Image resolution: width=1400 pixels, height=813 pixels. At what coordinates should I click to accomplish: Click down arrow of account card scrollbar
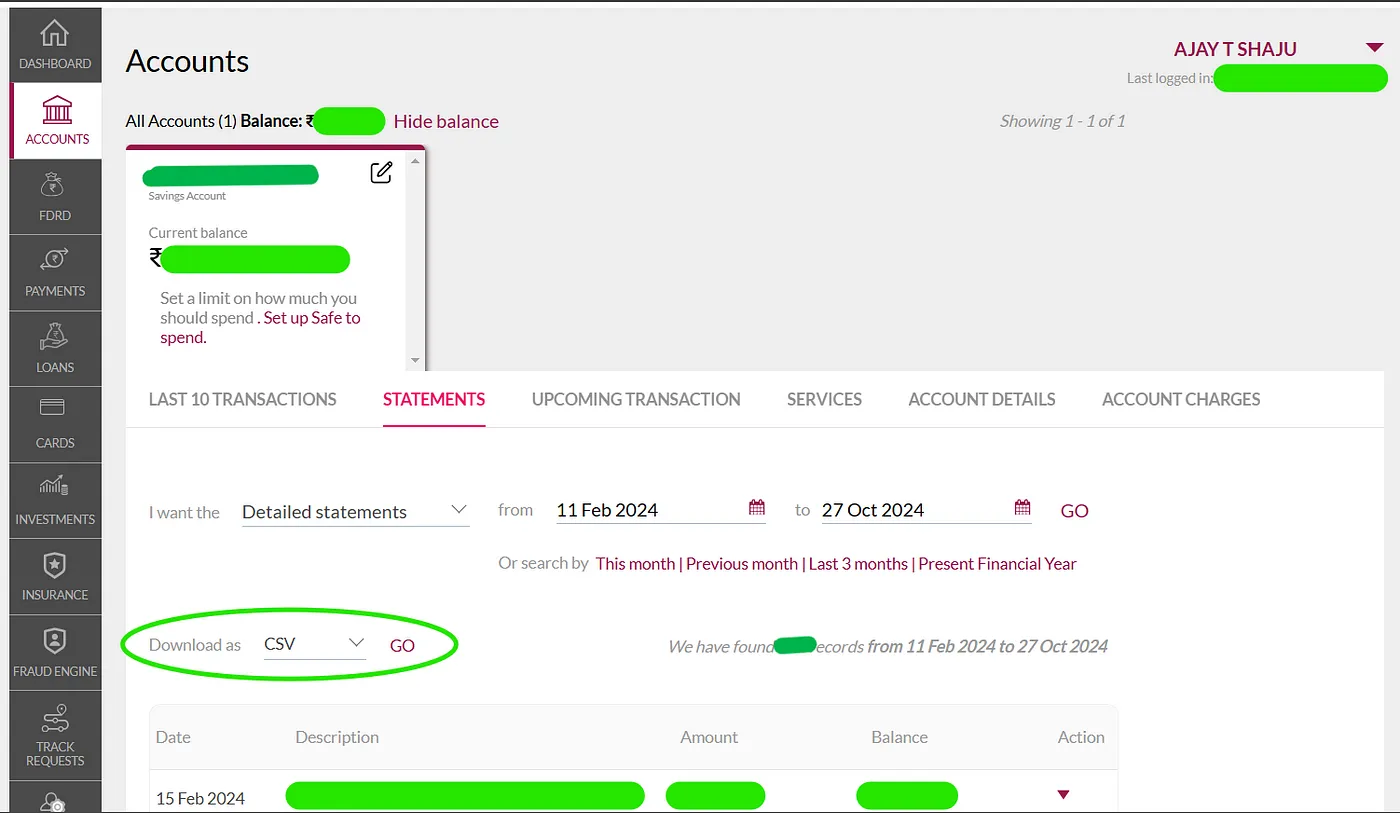coord(416,361)
